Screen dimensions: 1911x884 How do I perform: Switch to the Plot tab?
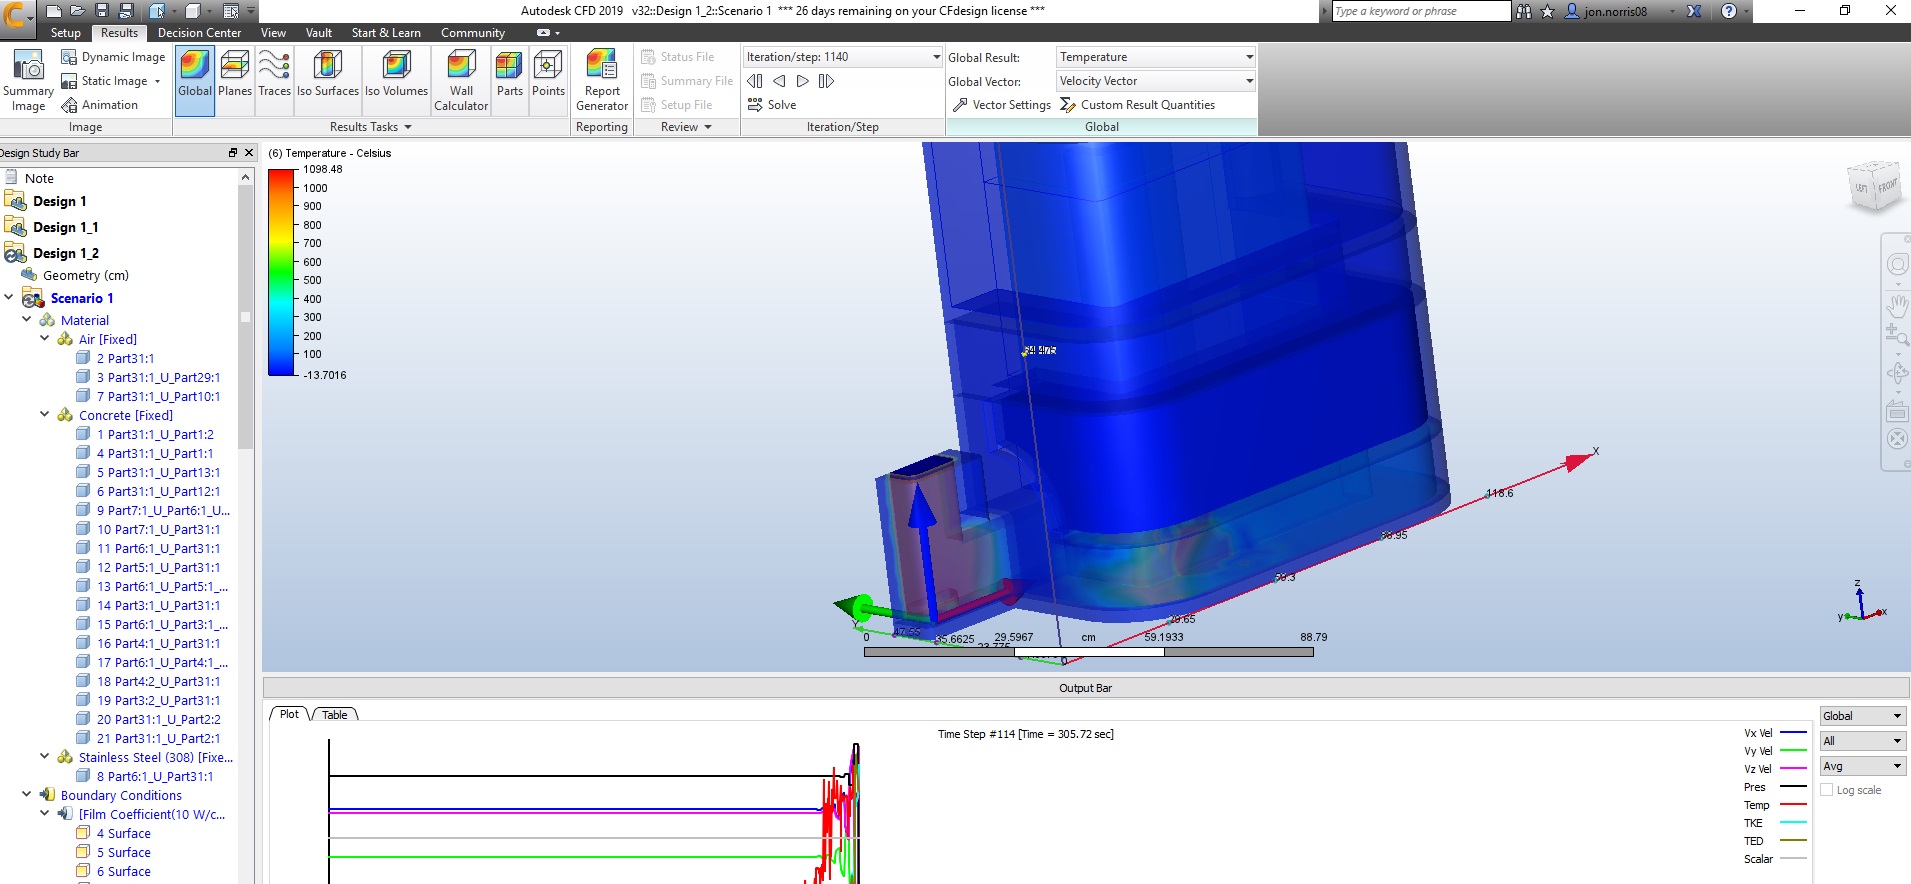pyautogui.click(x=289, y=714)
